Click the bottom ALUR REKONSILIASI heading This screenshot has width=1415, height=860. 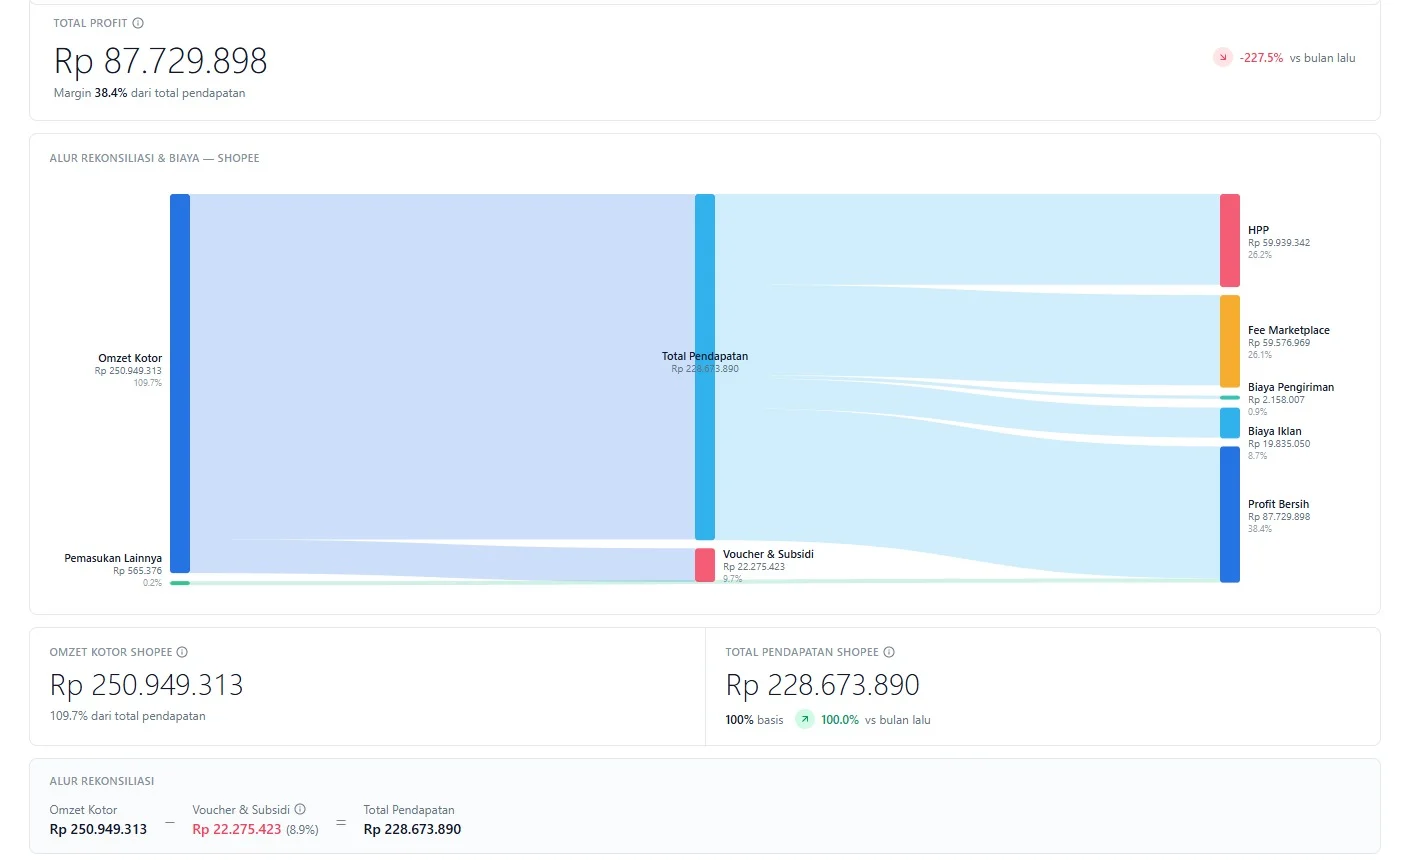tap(102, 781)
